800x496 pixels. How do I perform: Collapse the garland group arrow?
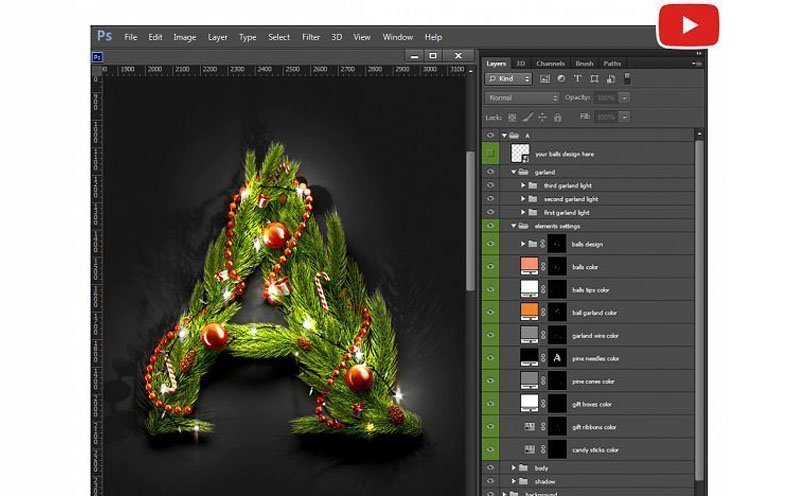(513, 172)
